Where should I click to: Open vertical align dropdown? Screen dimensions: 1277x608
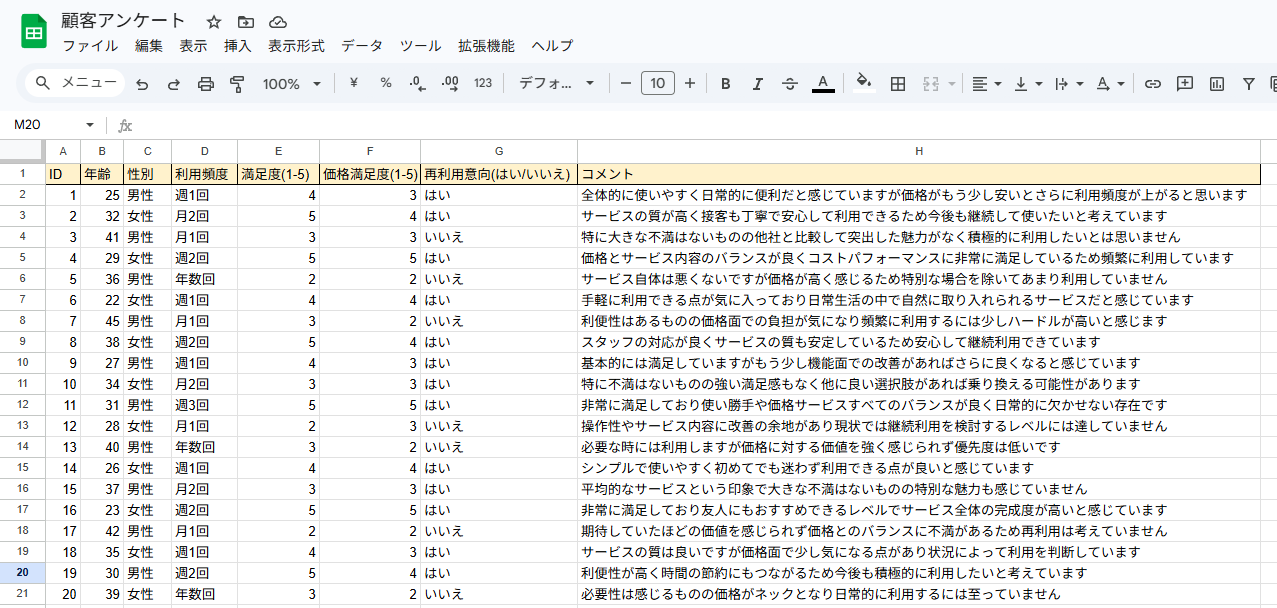coord(1028,84)
